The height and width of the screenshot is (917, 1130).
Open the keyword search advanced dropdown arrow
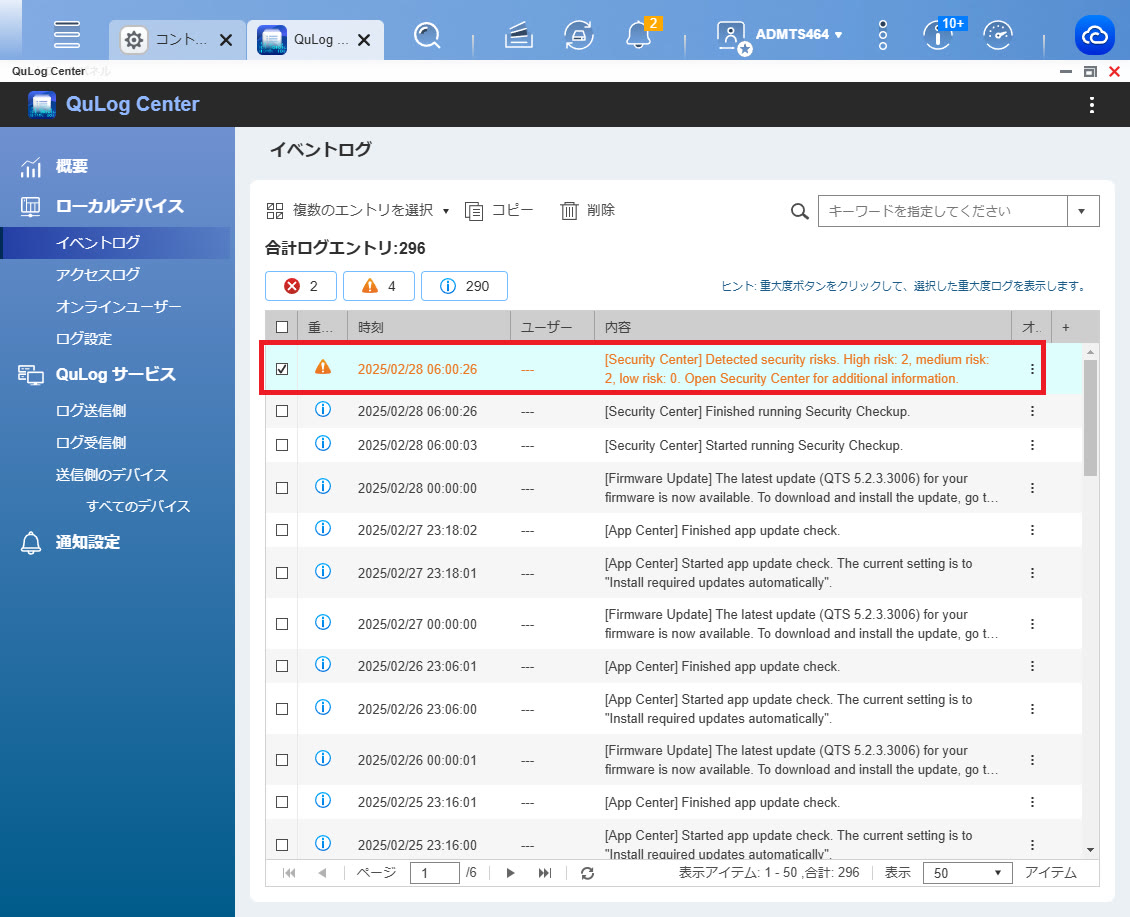tap(1082, 211)
